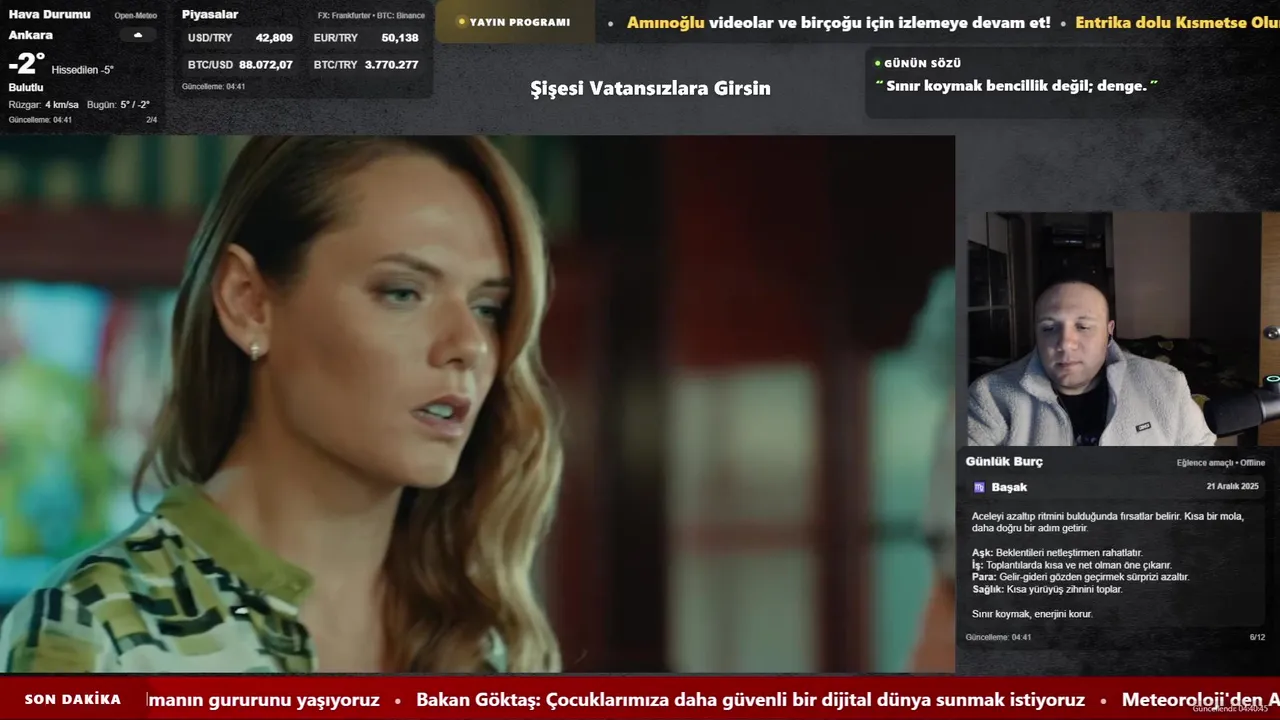Select the BTC/USD 88.072,07 price cell
The width and height of the screenshot is (1280, 720).
(x=240, y=64)
